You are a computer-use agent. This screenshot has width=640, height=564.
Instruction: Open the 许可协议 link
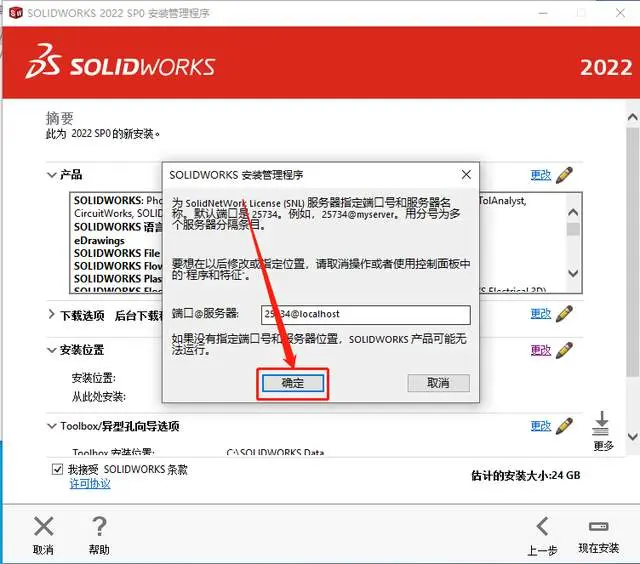click(90, 484)
